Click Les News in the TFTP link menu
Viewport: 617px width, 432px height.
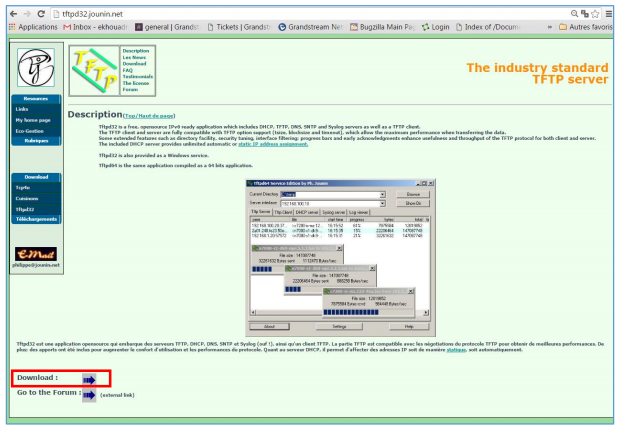pyautogui.click(x=134, y=57)
